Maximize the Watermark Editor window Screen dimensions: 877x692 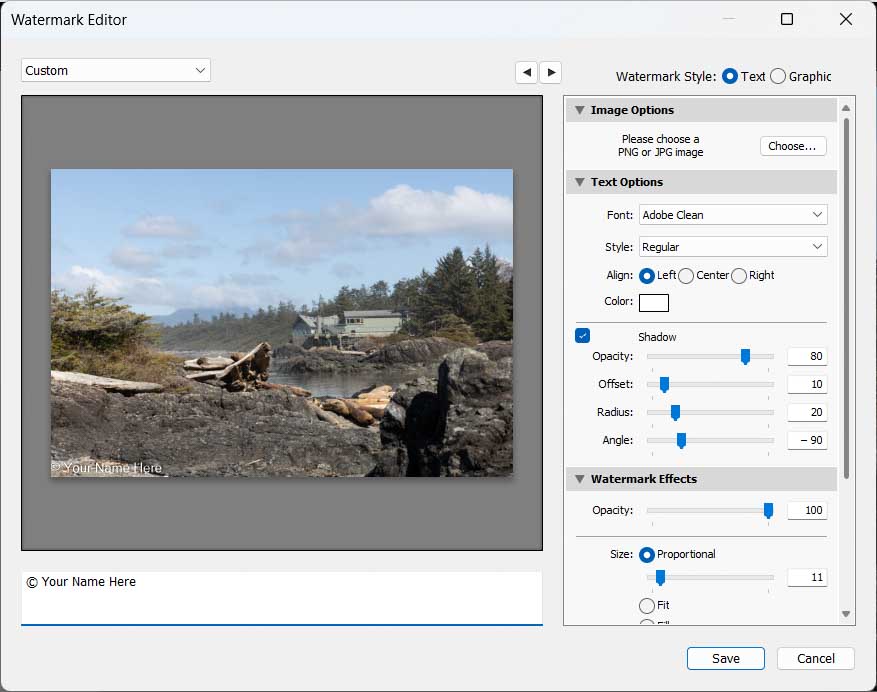pos(786,19)
